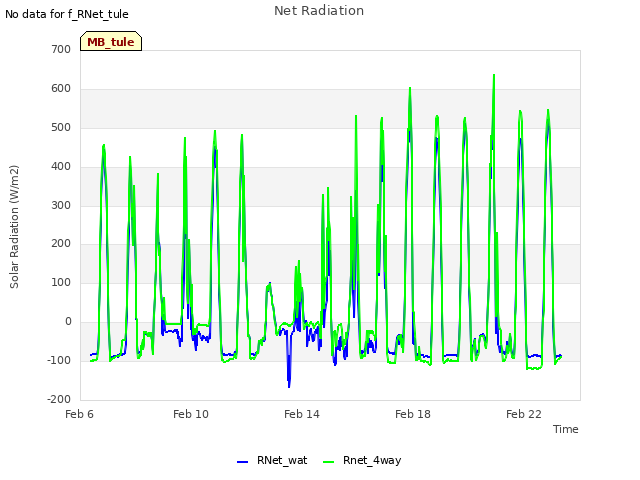Click the Feb 6 x-axis tick label
Viewport: 640px width, 480px height.
(80, 414)
